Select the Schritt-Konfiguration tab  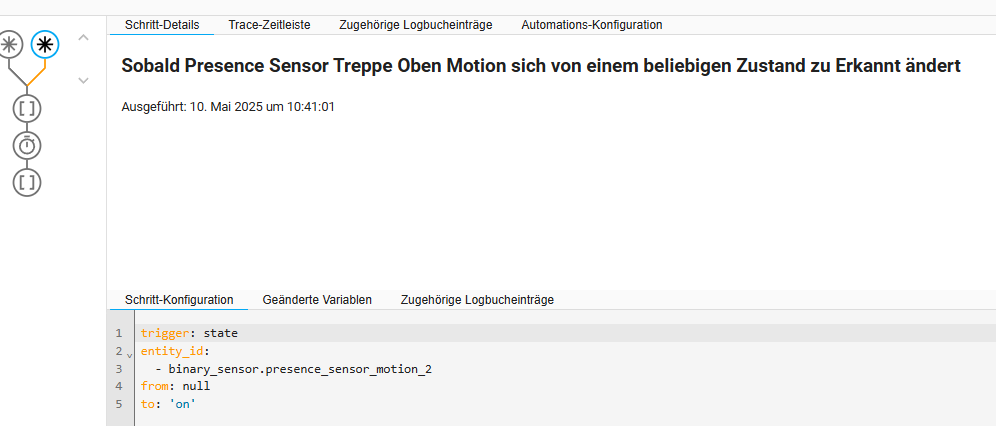179,300
